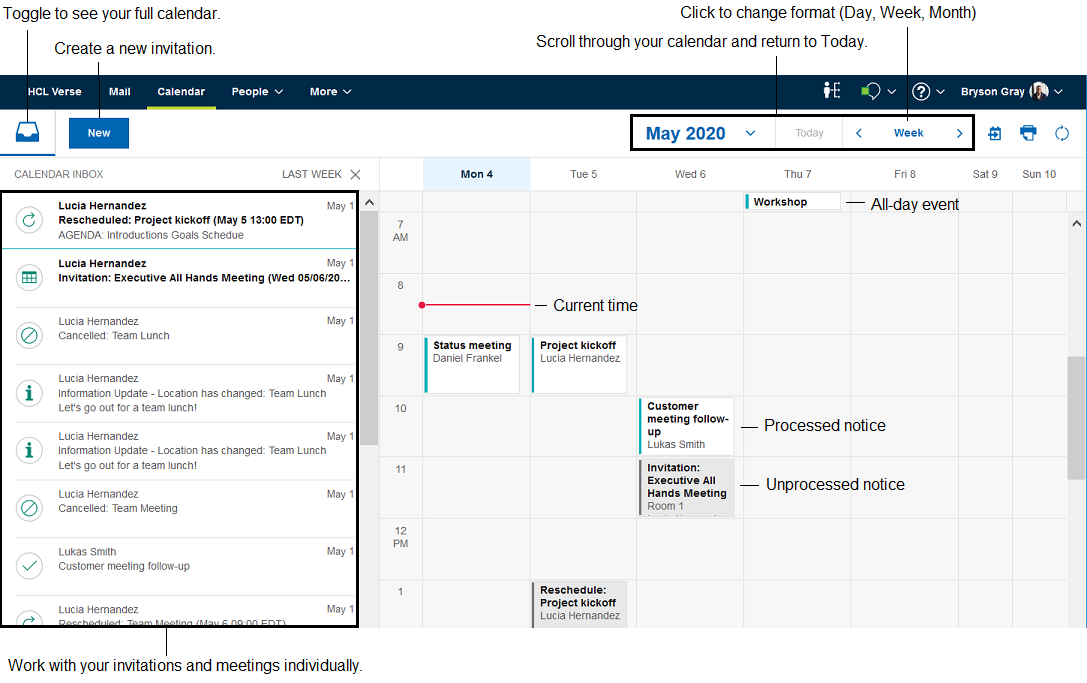Open the Mail tab

(x=120, y=92)
